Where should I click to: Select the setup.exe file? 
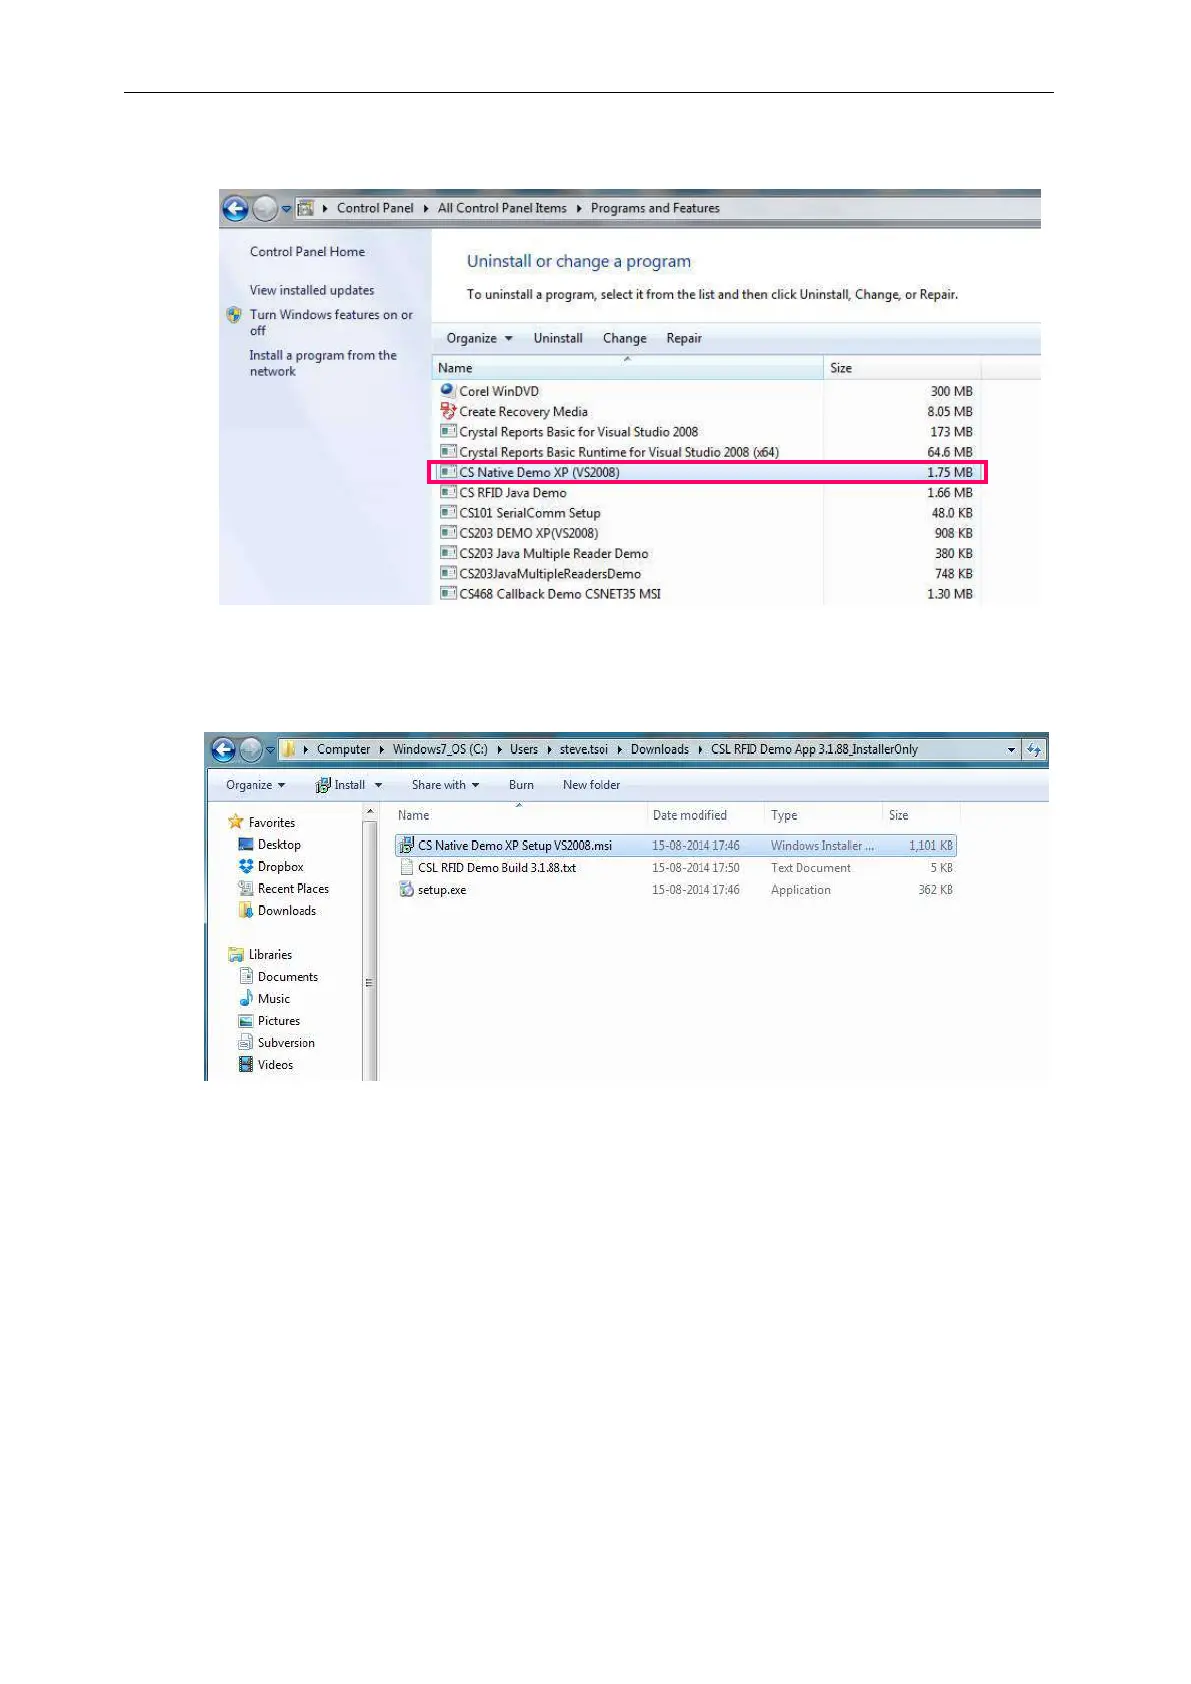point(676,889)
